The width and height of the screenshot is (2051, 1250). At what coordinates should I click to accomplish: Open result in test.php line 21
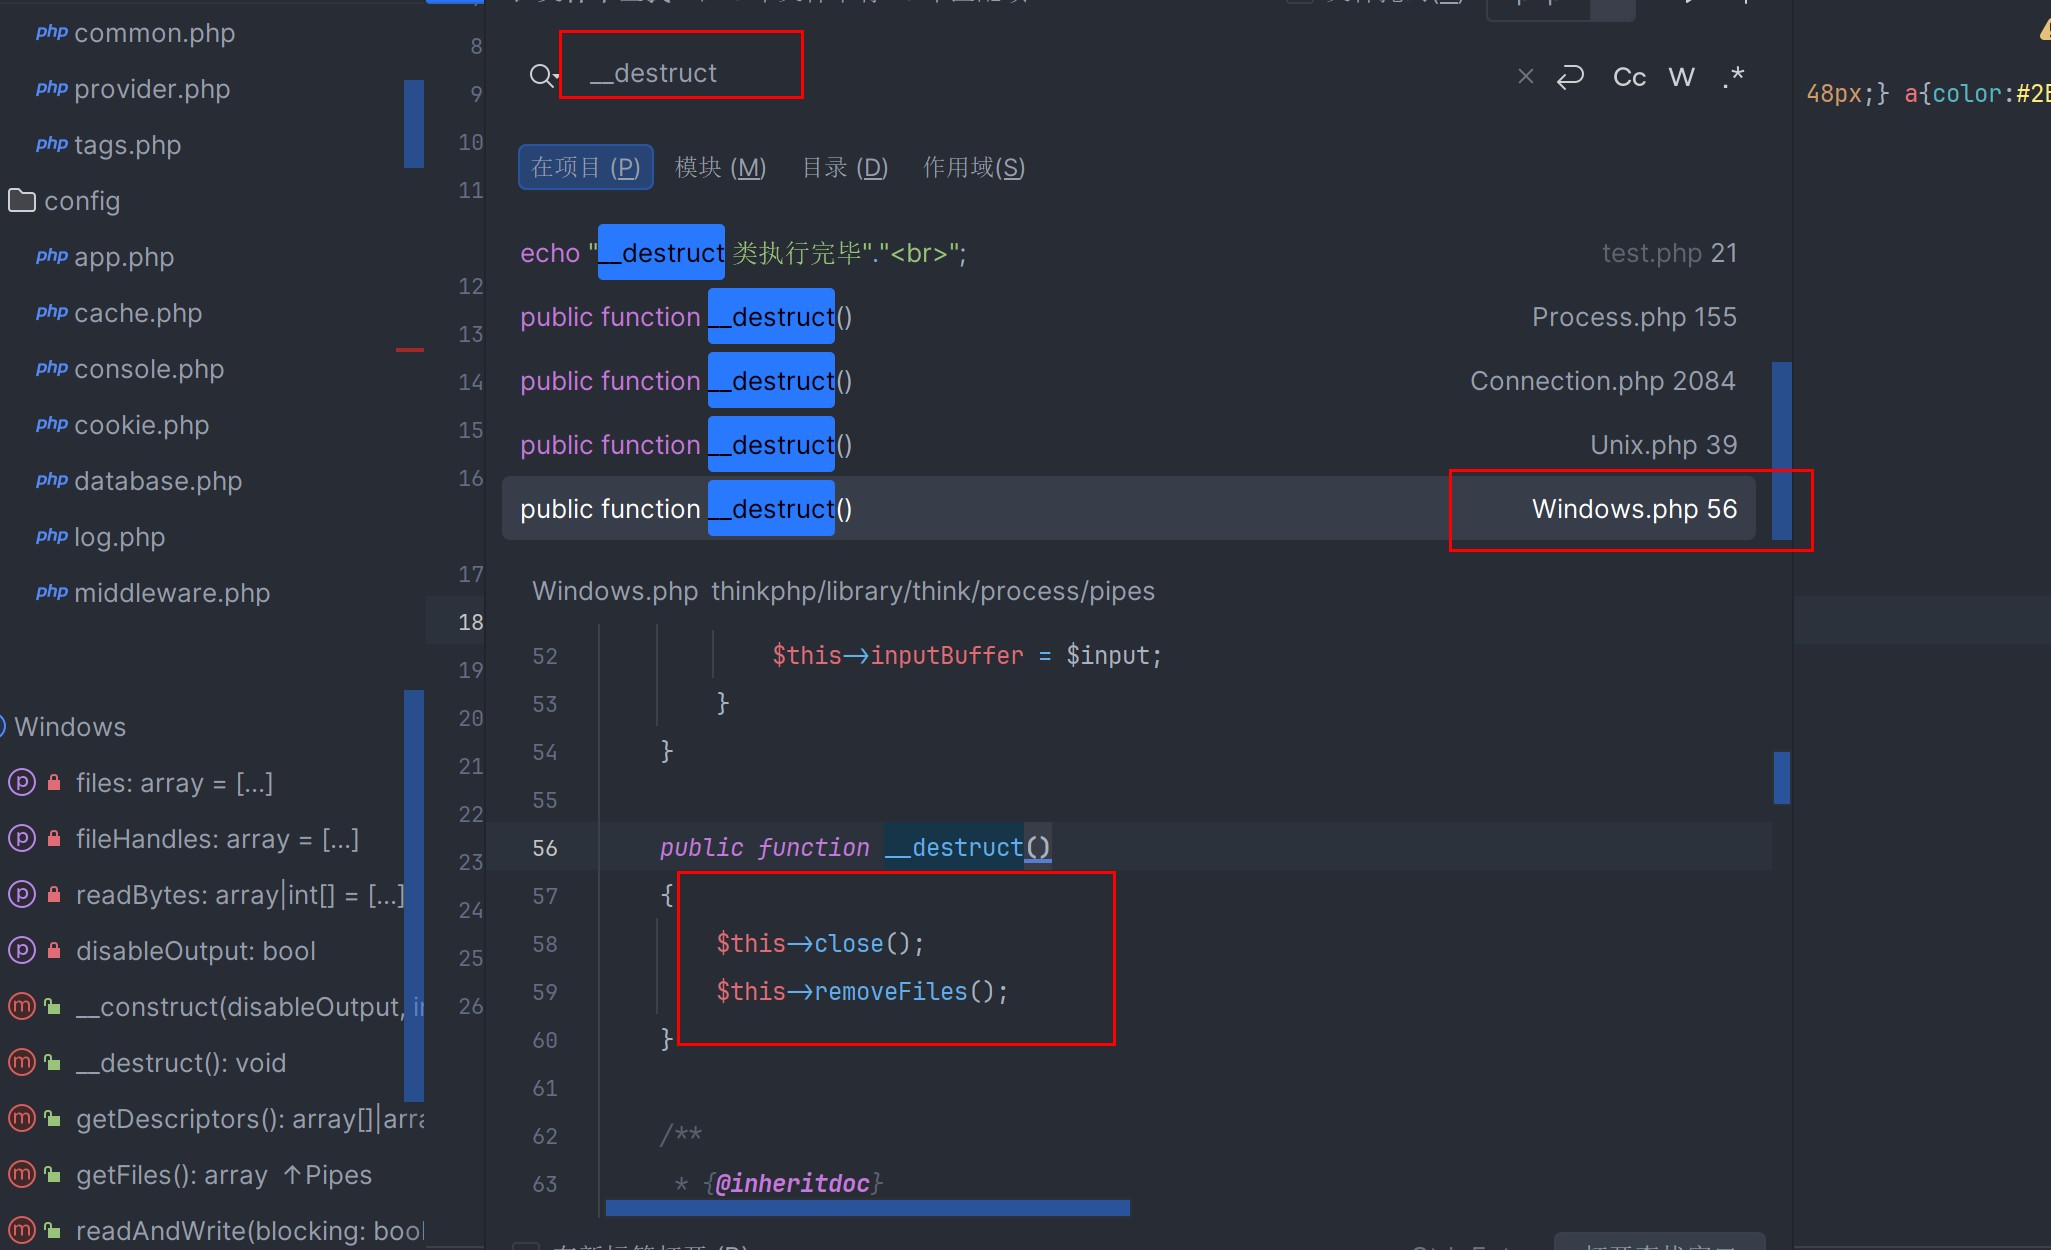click(1128, 253)
